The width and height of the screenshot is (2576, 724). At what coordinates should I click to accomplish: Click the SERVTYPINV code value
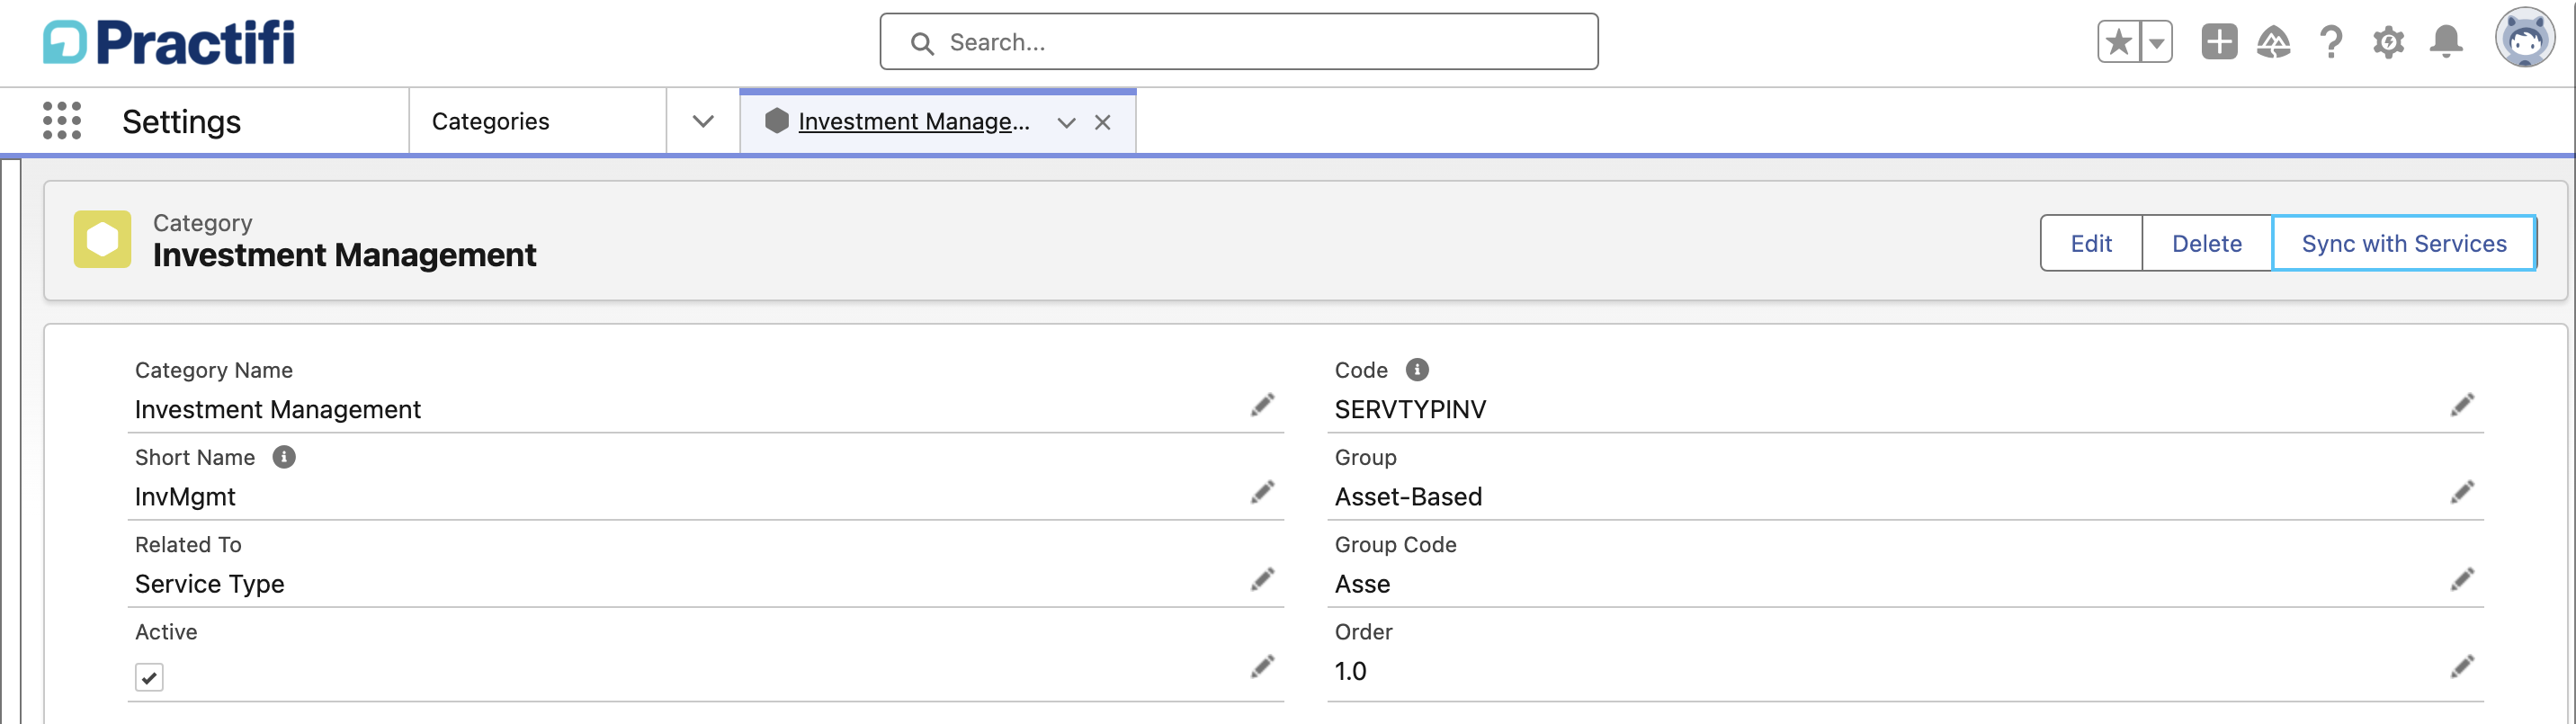coord(1410,409)
